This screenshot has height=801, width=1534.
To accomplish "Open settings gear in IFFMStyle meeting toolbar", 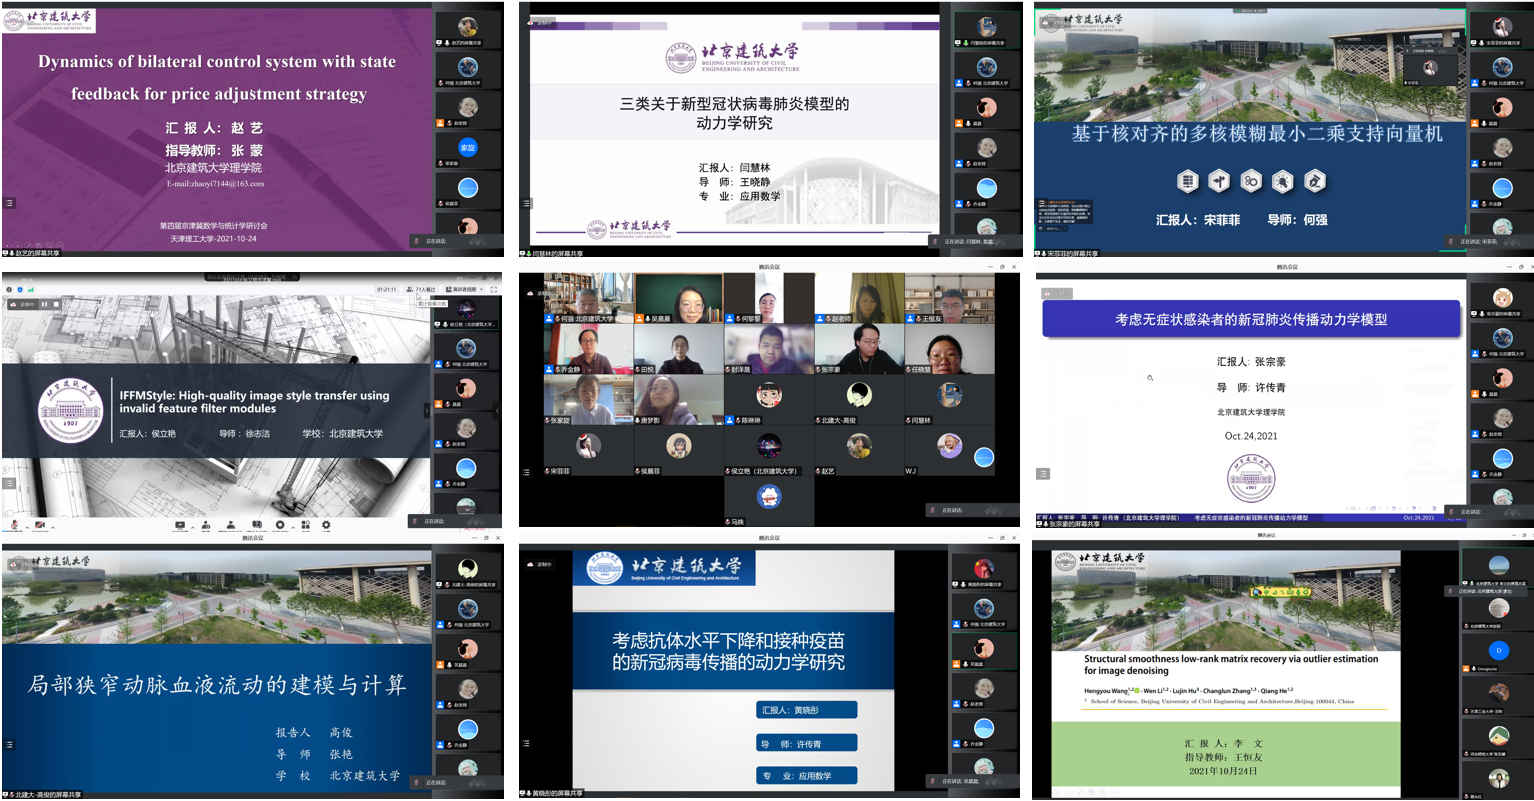I will coord(326,525).
